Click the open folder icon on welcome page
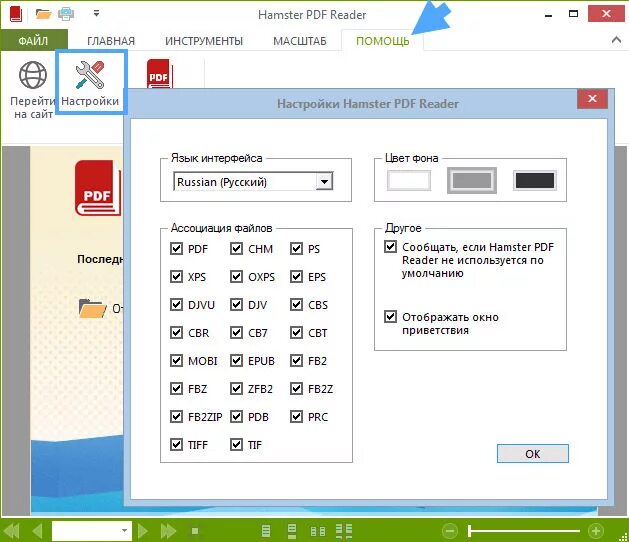The height and width of the screenshot is (542, 629). click(x=93, y=308)
